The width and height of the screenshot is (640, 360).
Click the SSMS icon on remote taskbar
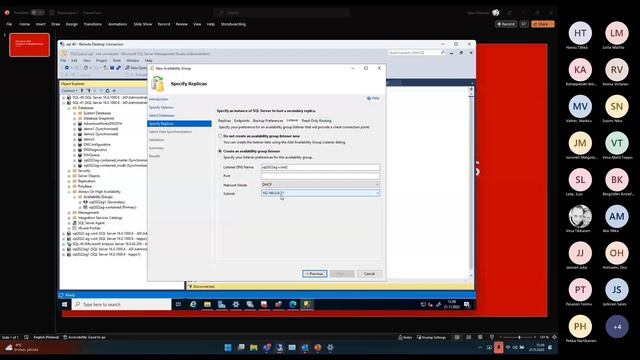pyautogui.click(x=307, y=304)
